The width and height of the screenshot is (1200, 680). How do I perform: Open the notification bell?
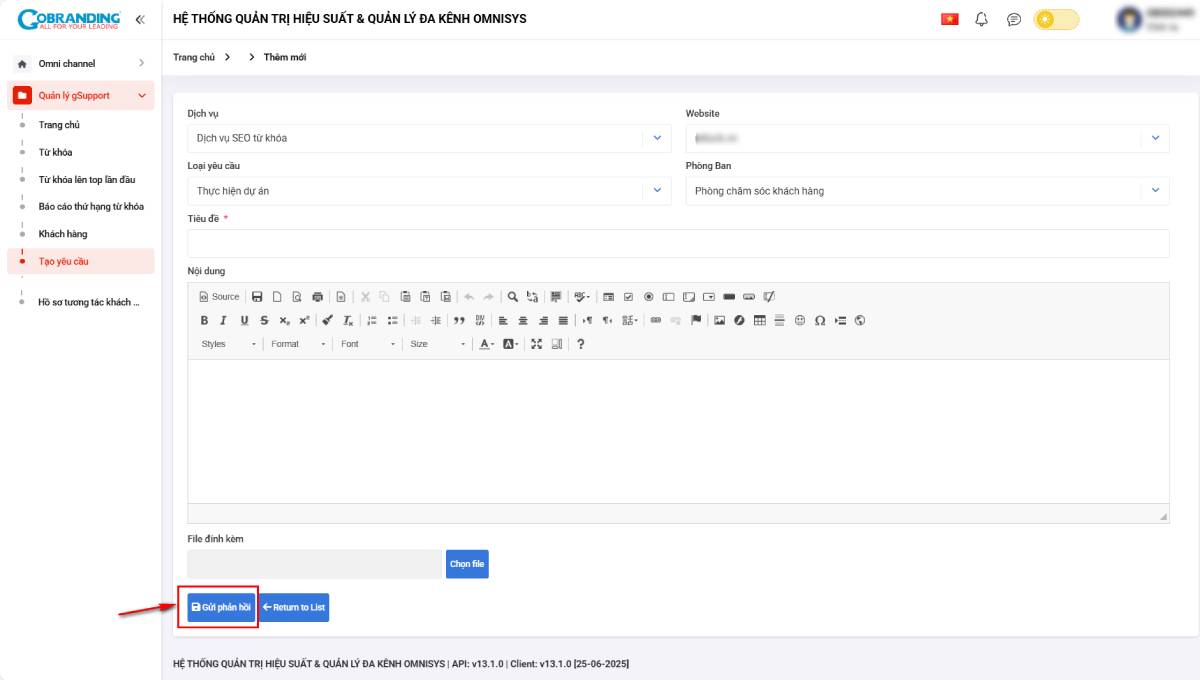pos(981,19)
